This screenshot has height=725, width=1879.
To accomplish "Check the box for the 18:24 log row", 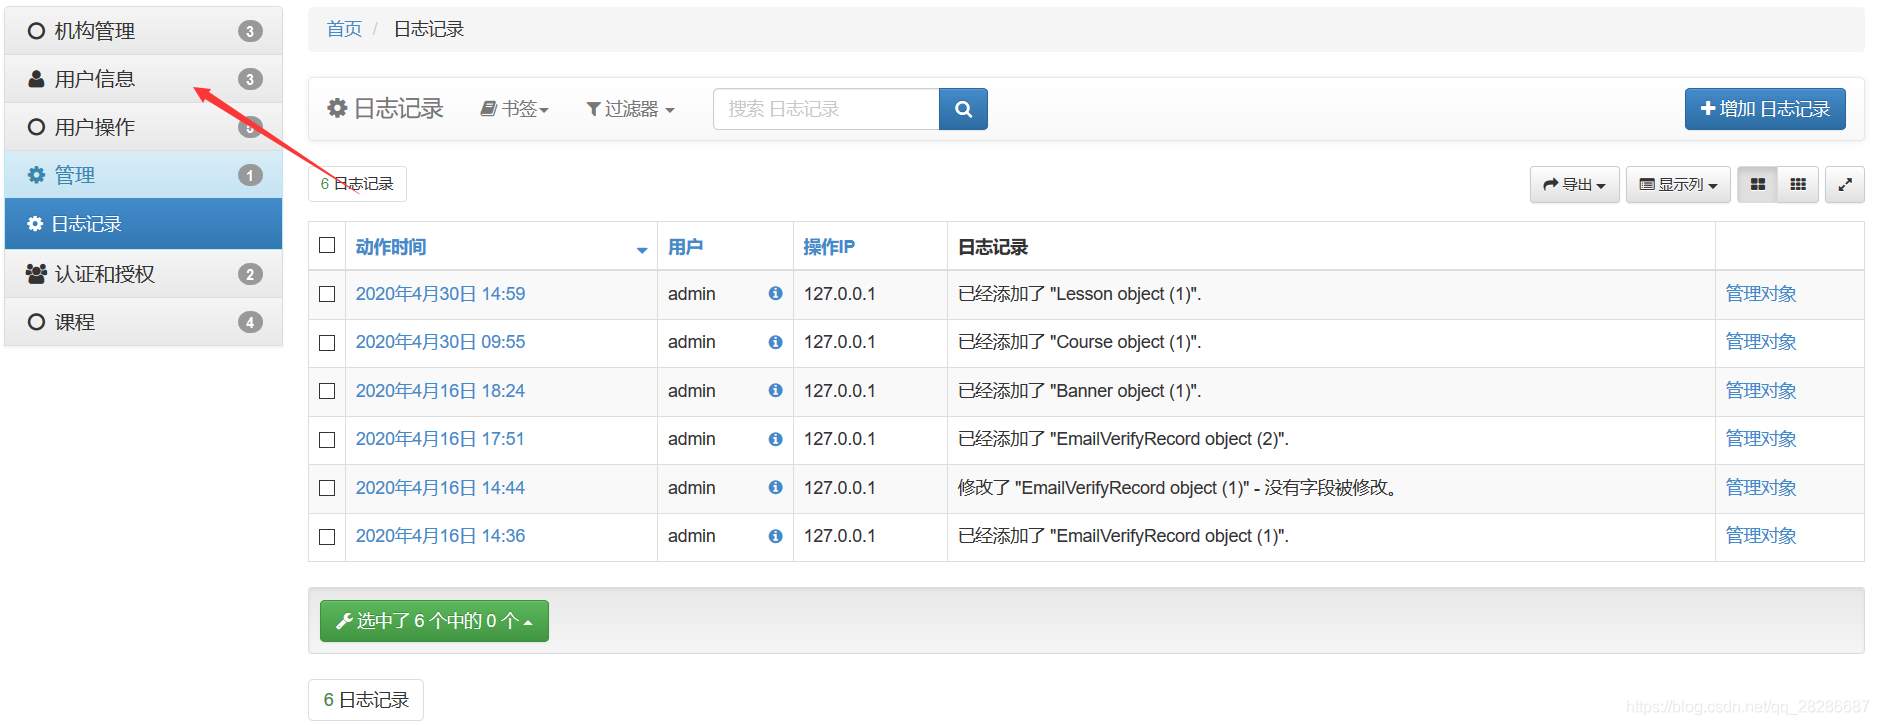I will tap(327, 391).
